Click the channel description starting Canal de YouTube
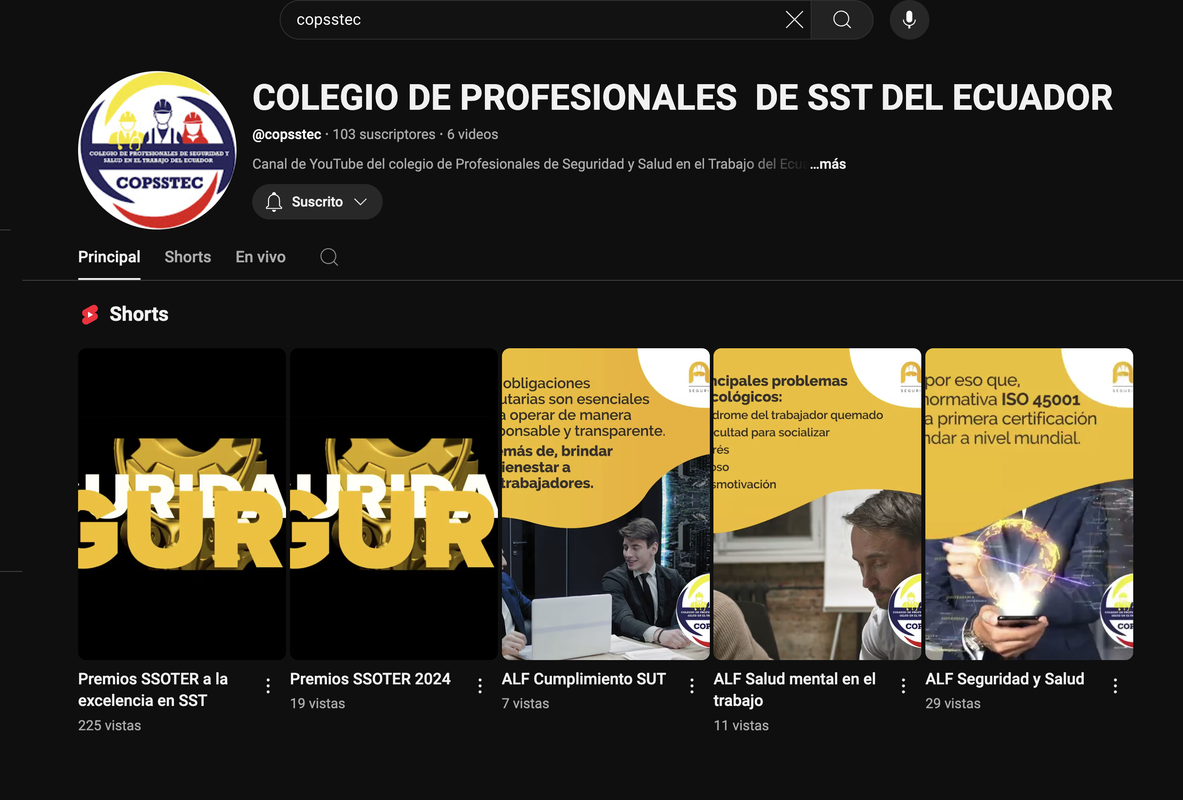The height and width of the screenshot is (800, 1183). (x=528, y=164)
